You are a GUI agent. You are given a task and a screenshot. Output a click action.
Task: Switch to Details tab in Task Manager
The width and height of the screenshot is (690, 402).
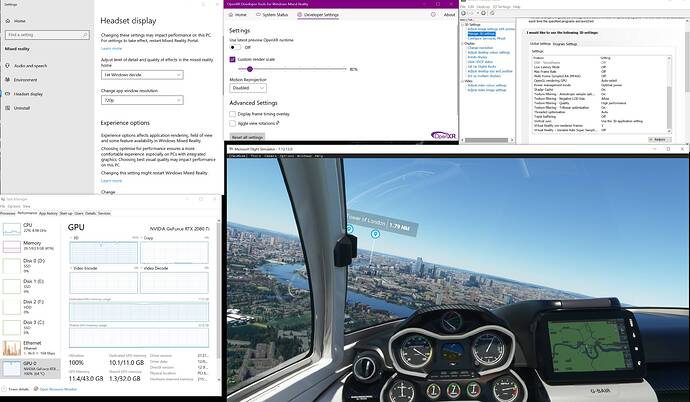coord(91,213)
